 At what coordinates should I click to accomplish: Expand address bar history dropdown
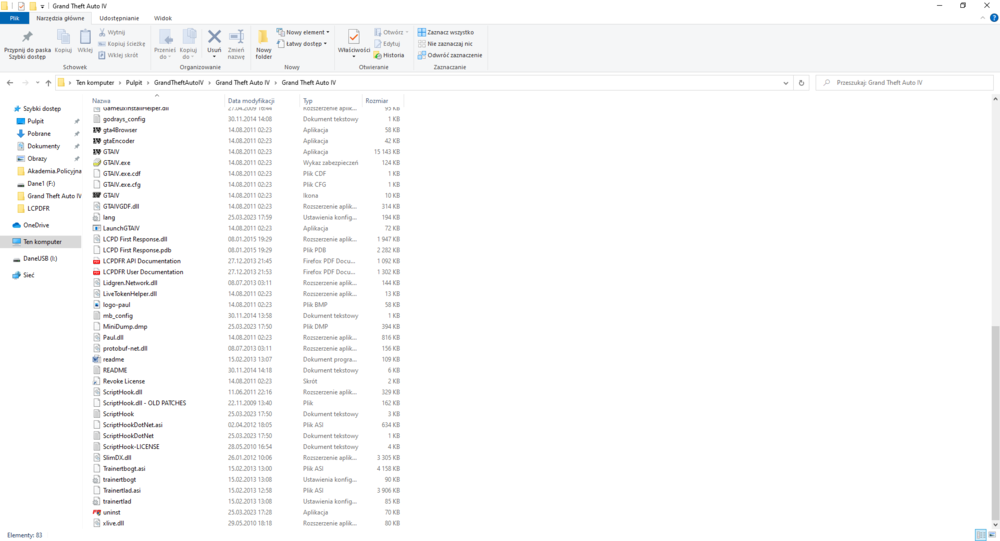(785, 82)
